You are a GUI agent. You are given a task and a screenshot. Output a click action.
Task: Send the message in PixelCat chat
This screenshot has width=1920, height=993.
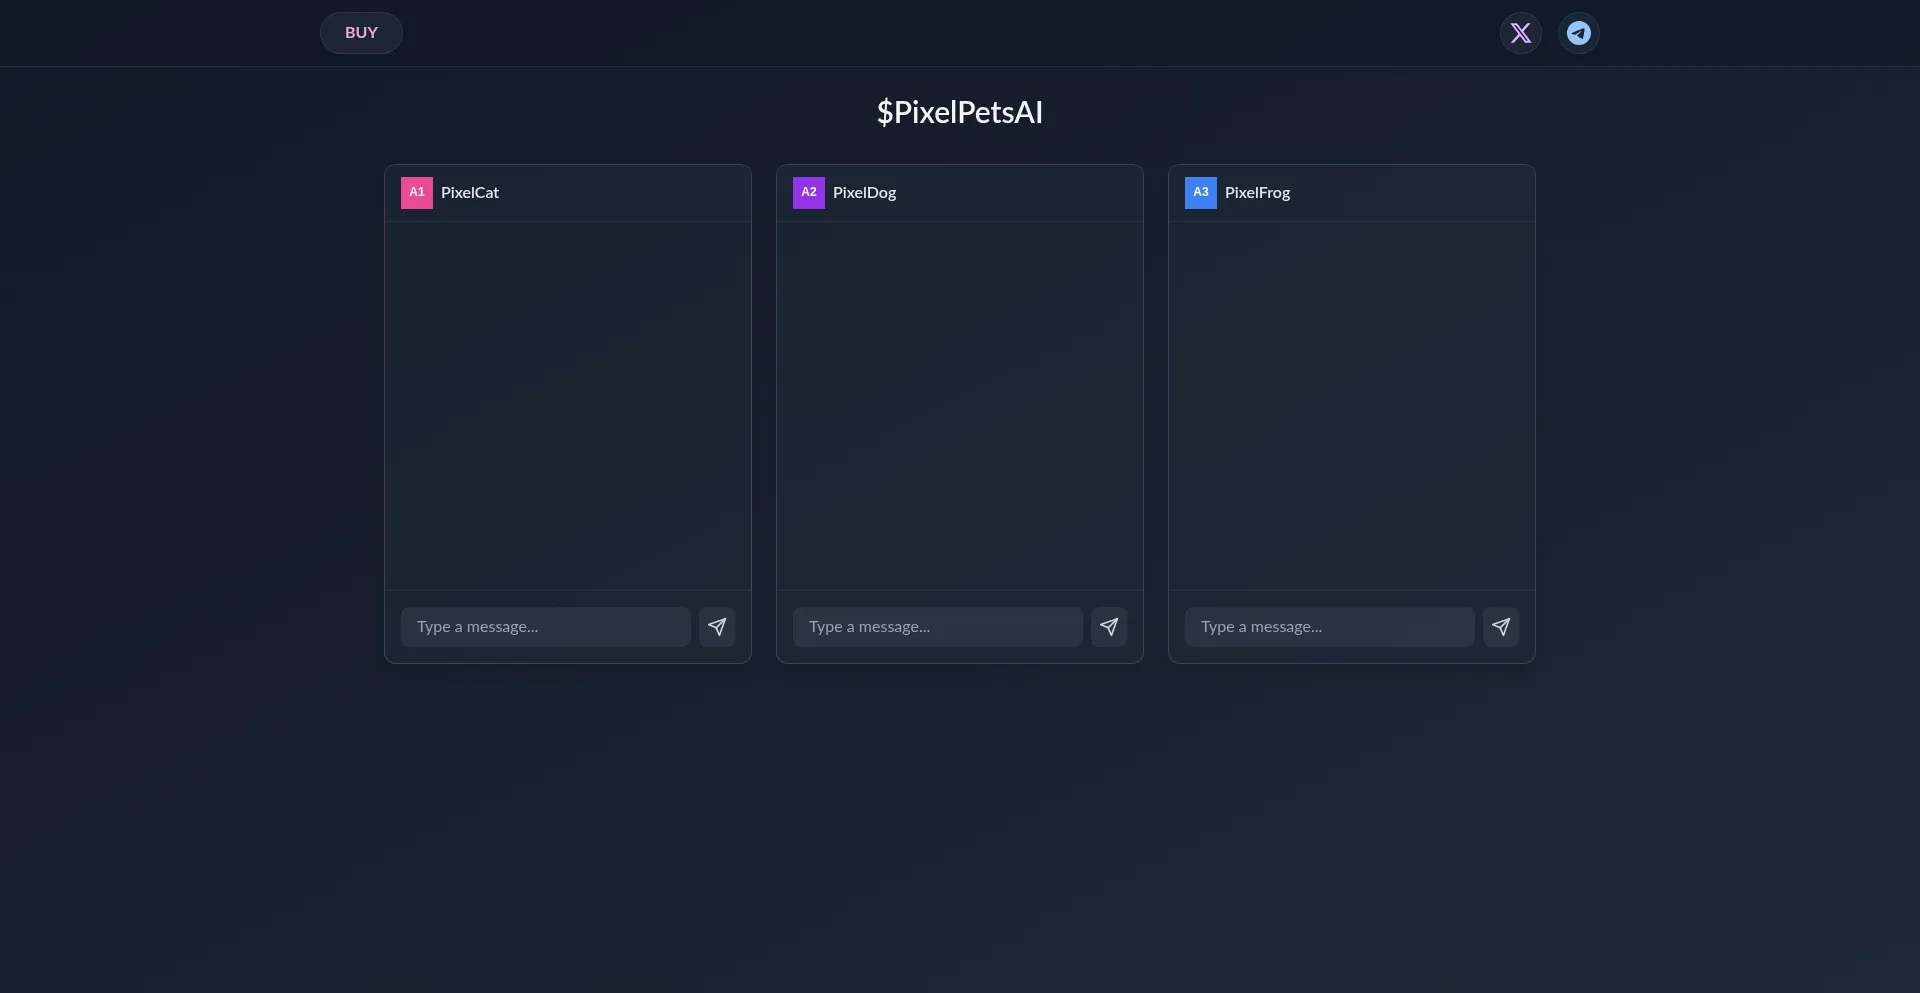(716, 627)
